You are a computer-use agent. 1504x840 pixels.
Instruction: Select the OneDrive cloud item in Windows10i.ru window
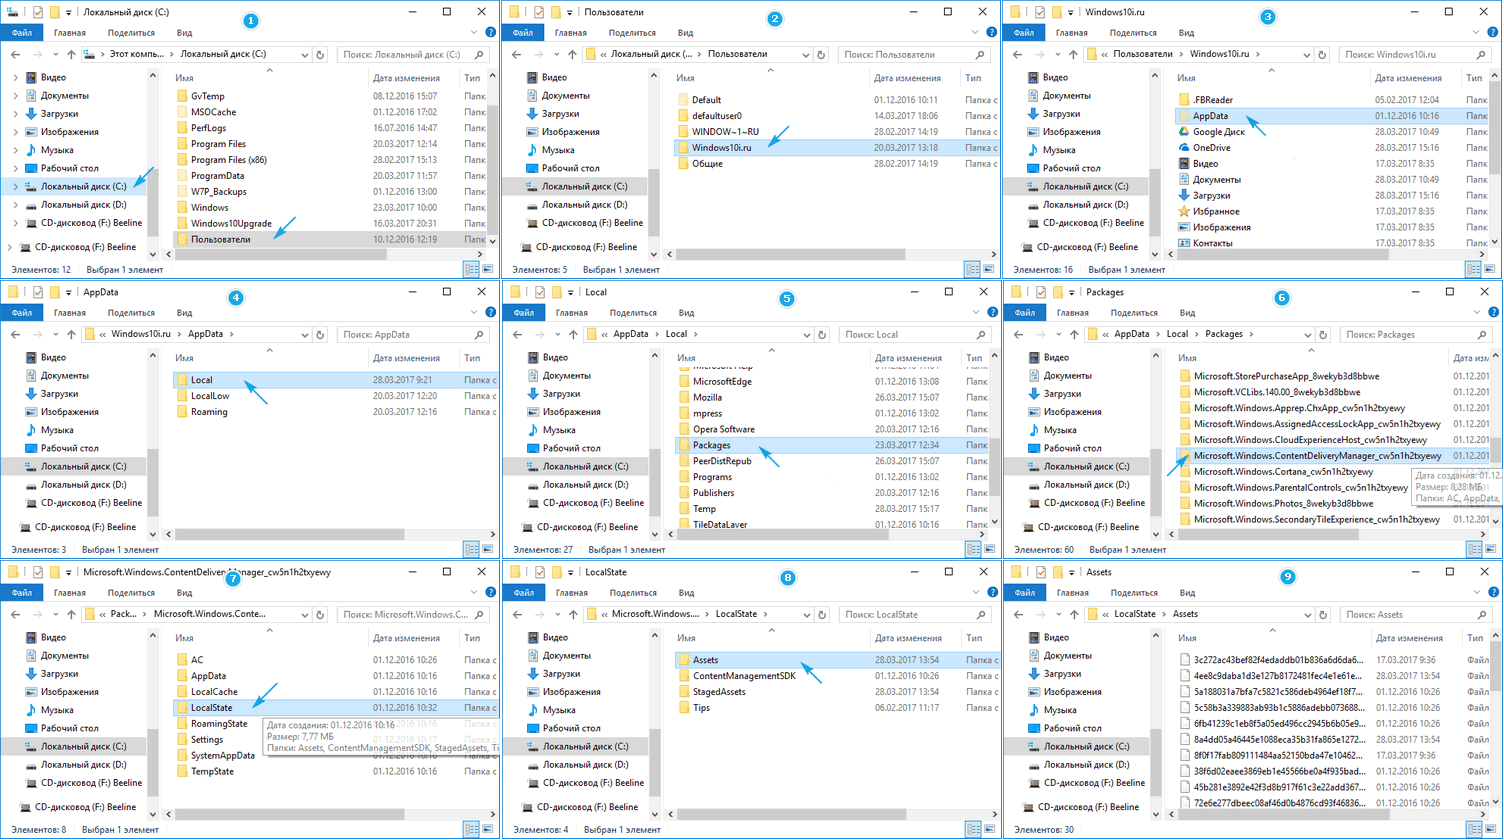1184,148
